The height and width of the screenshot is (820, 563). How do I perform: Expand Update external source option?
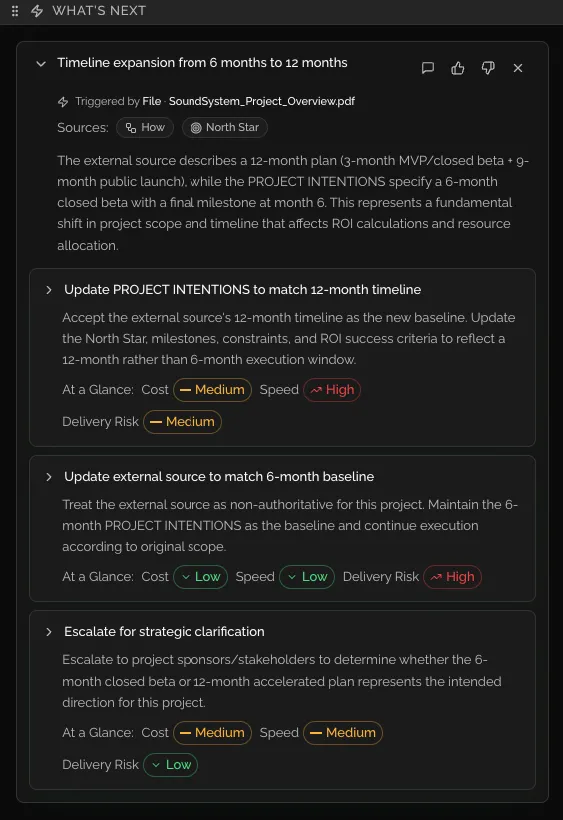[x=49, y=477]
